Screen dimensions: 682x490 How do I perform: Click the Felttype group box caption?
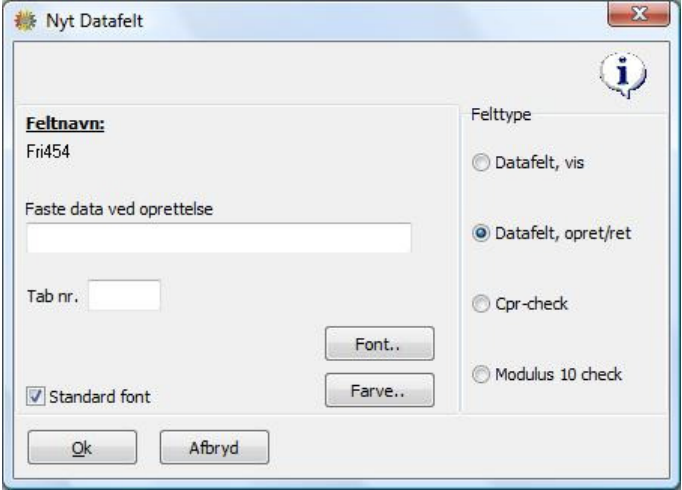pos(501,114)
